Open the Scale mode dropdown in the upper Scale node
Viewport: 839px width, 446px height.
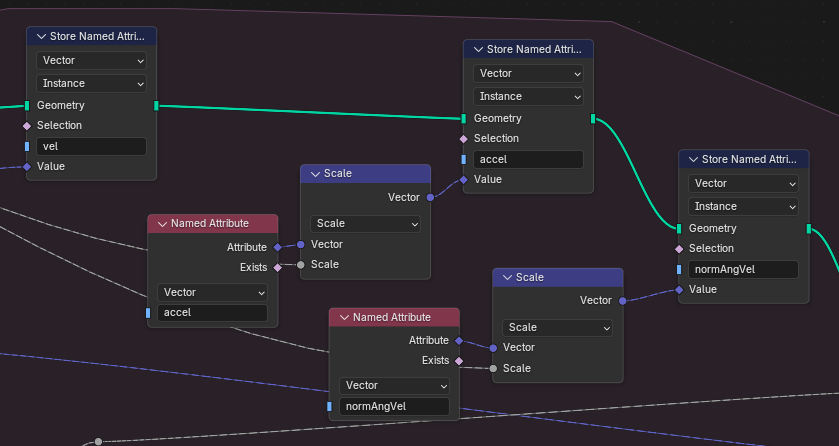tap(365, 224)
